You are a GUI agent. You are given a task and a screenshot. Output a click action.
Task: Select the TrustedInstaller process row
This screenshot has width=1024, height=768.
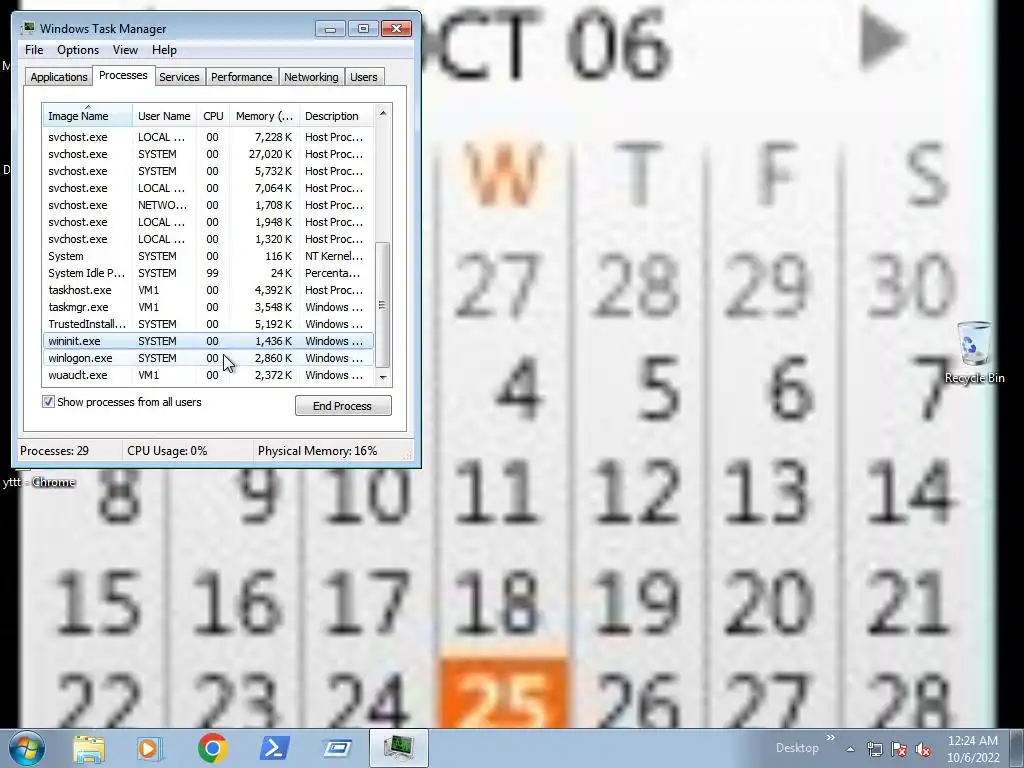pyautogui.click(x=208, y=324)
